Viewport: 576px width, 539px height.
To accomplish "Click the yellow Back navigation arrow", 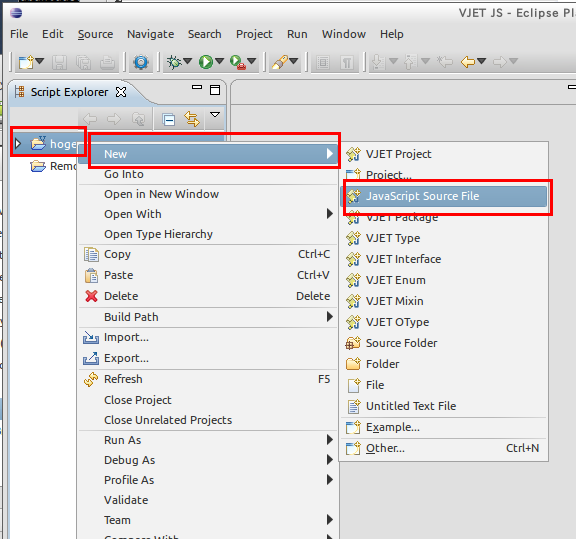I will 468,62.
